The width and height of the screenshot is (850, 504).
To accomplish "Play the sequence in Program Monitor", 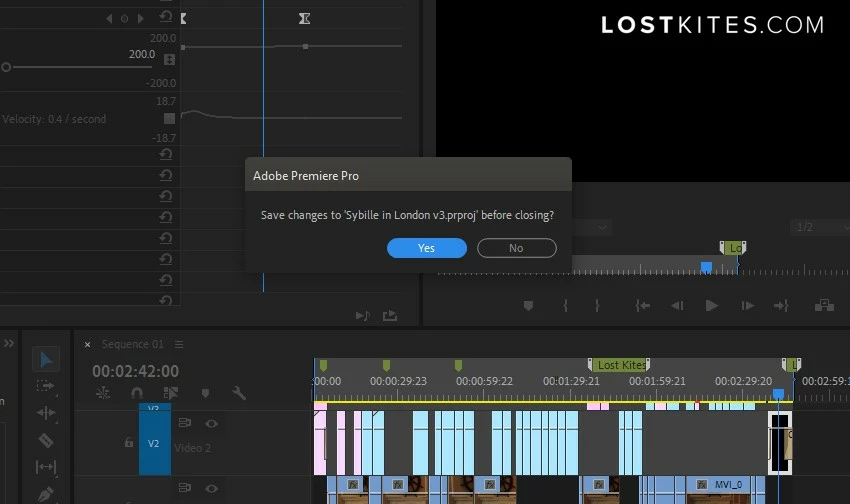I will 712,306.
